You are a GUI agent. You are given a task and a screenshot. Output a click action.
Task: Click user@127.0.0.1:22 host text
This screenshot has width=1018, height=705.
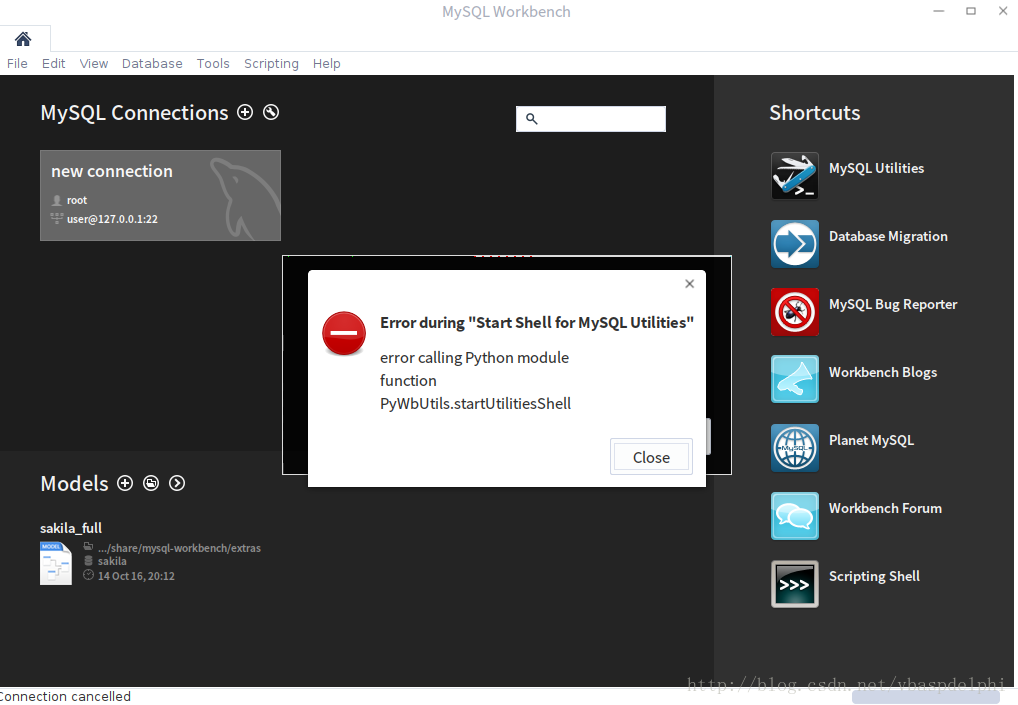(x=112, y=219)
